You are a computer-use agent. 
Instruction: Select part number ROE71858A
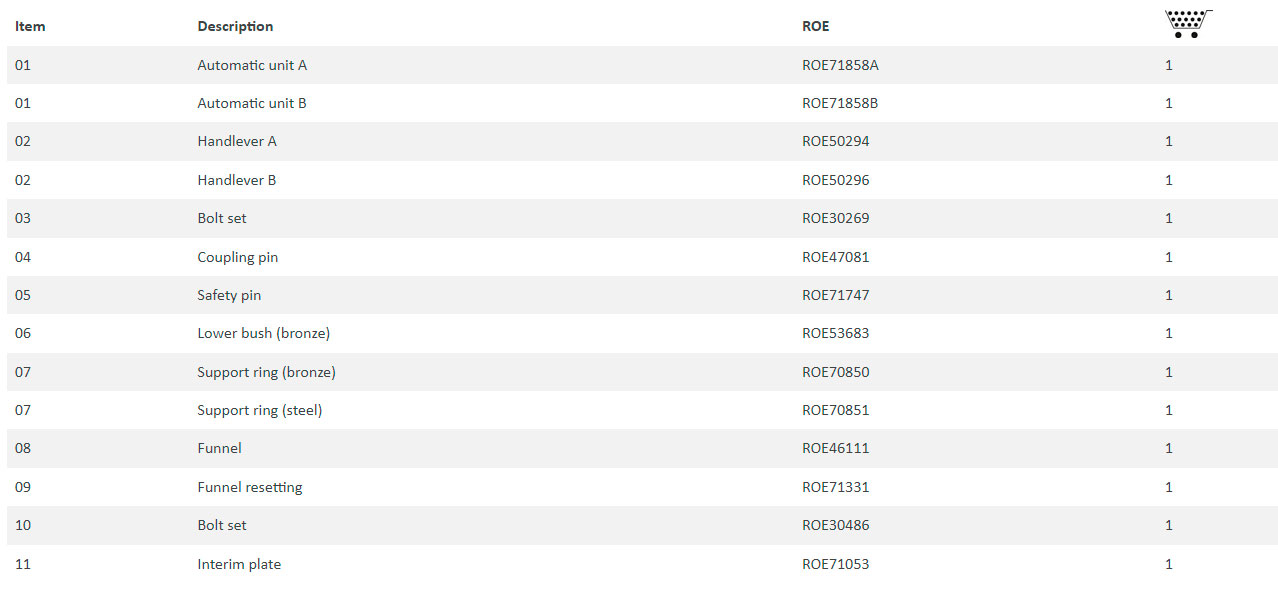[x=840, y=65]
